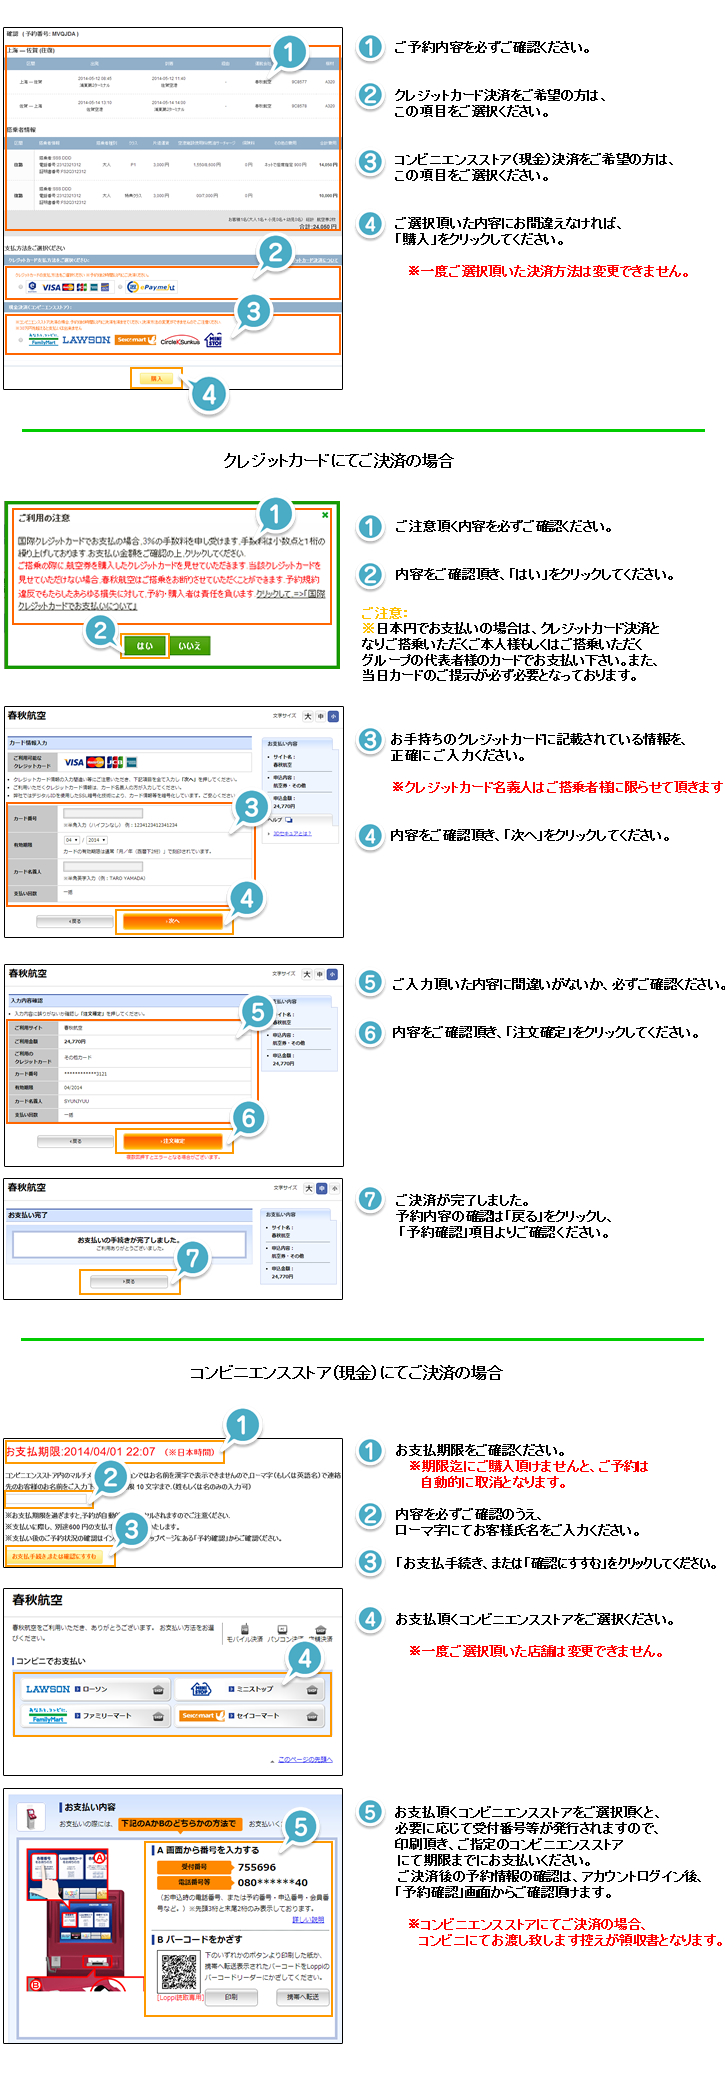Click the orange 次へ button
Screen dimensions: 725x2100
tap(173, 921)
